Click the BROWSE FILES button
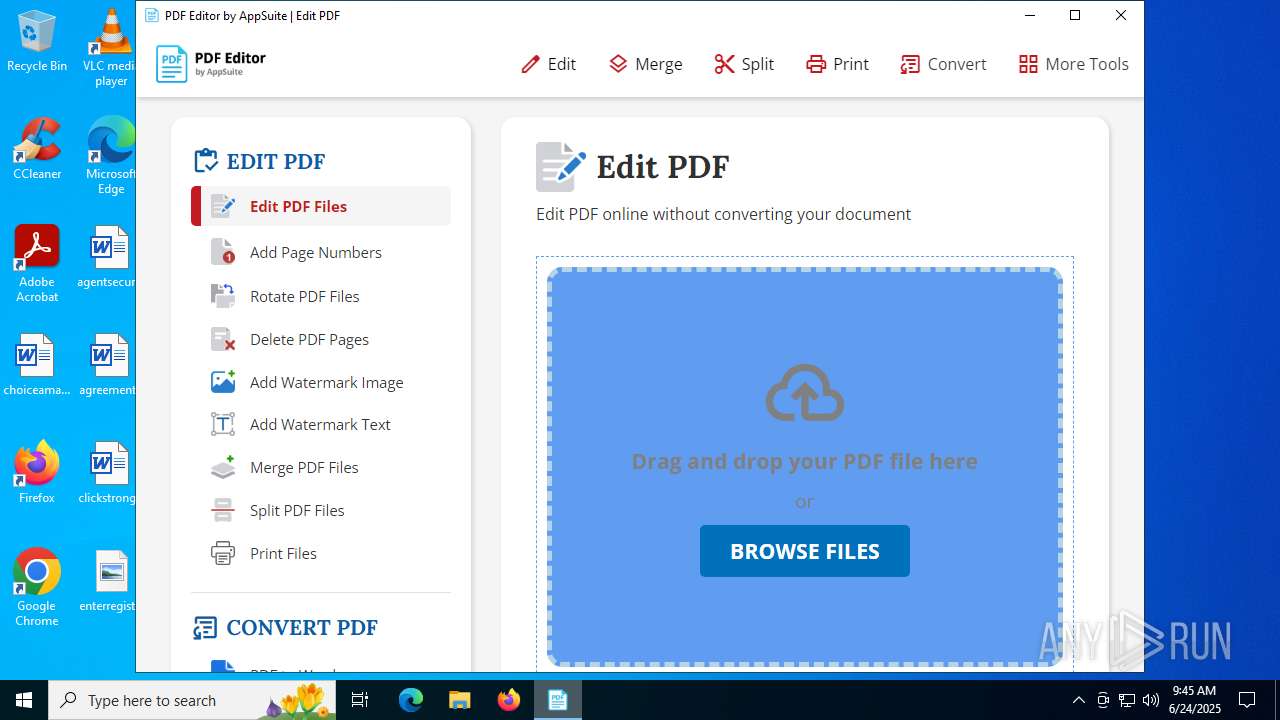Viewport: 1280px width, 720px height. 805,551
